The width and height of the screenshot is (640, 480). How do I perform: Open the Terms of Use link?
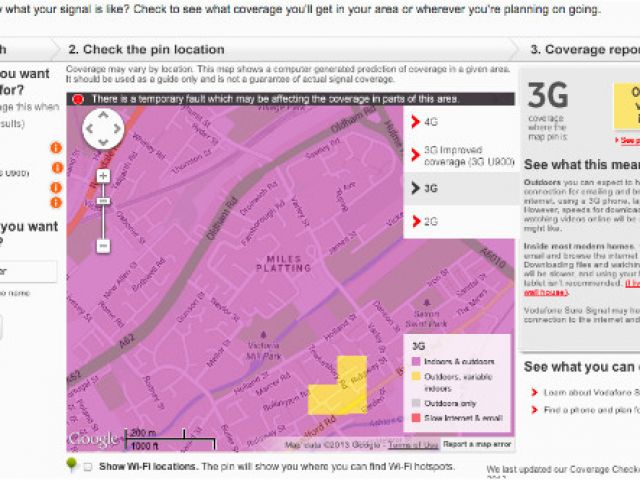(413, 444)
